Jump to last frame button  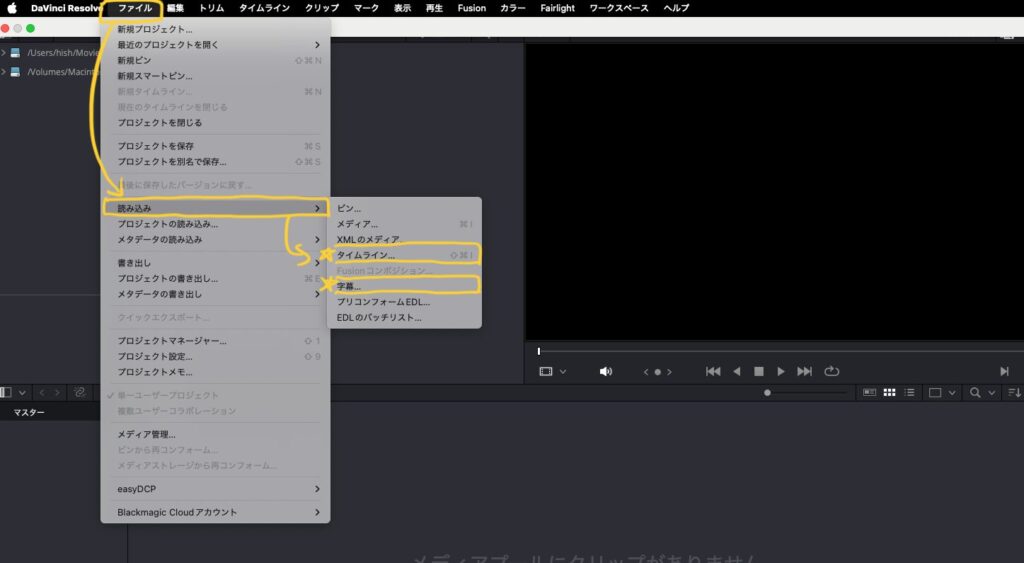pos(805,371)
